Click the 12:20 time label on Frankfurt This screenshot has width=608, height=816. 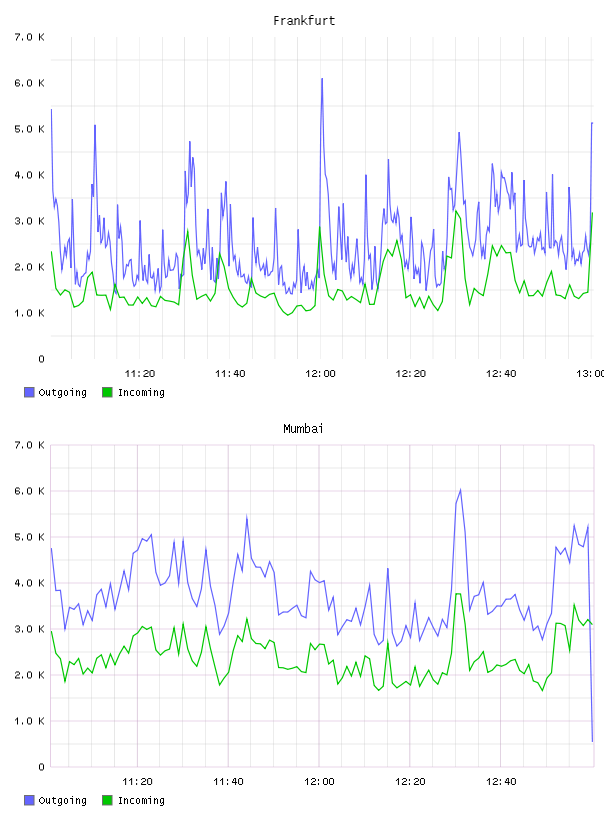[411, 373]
